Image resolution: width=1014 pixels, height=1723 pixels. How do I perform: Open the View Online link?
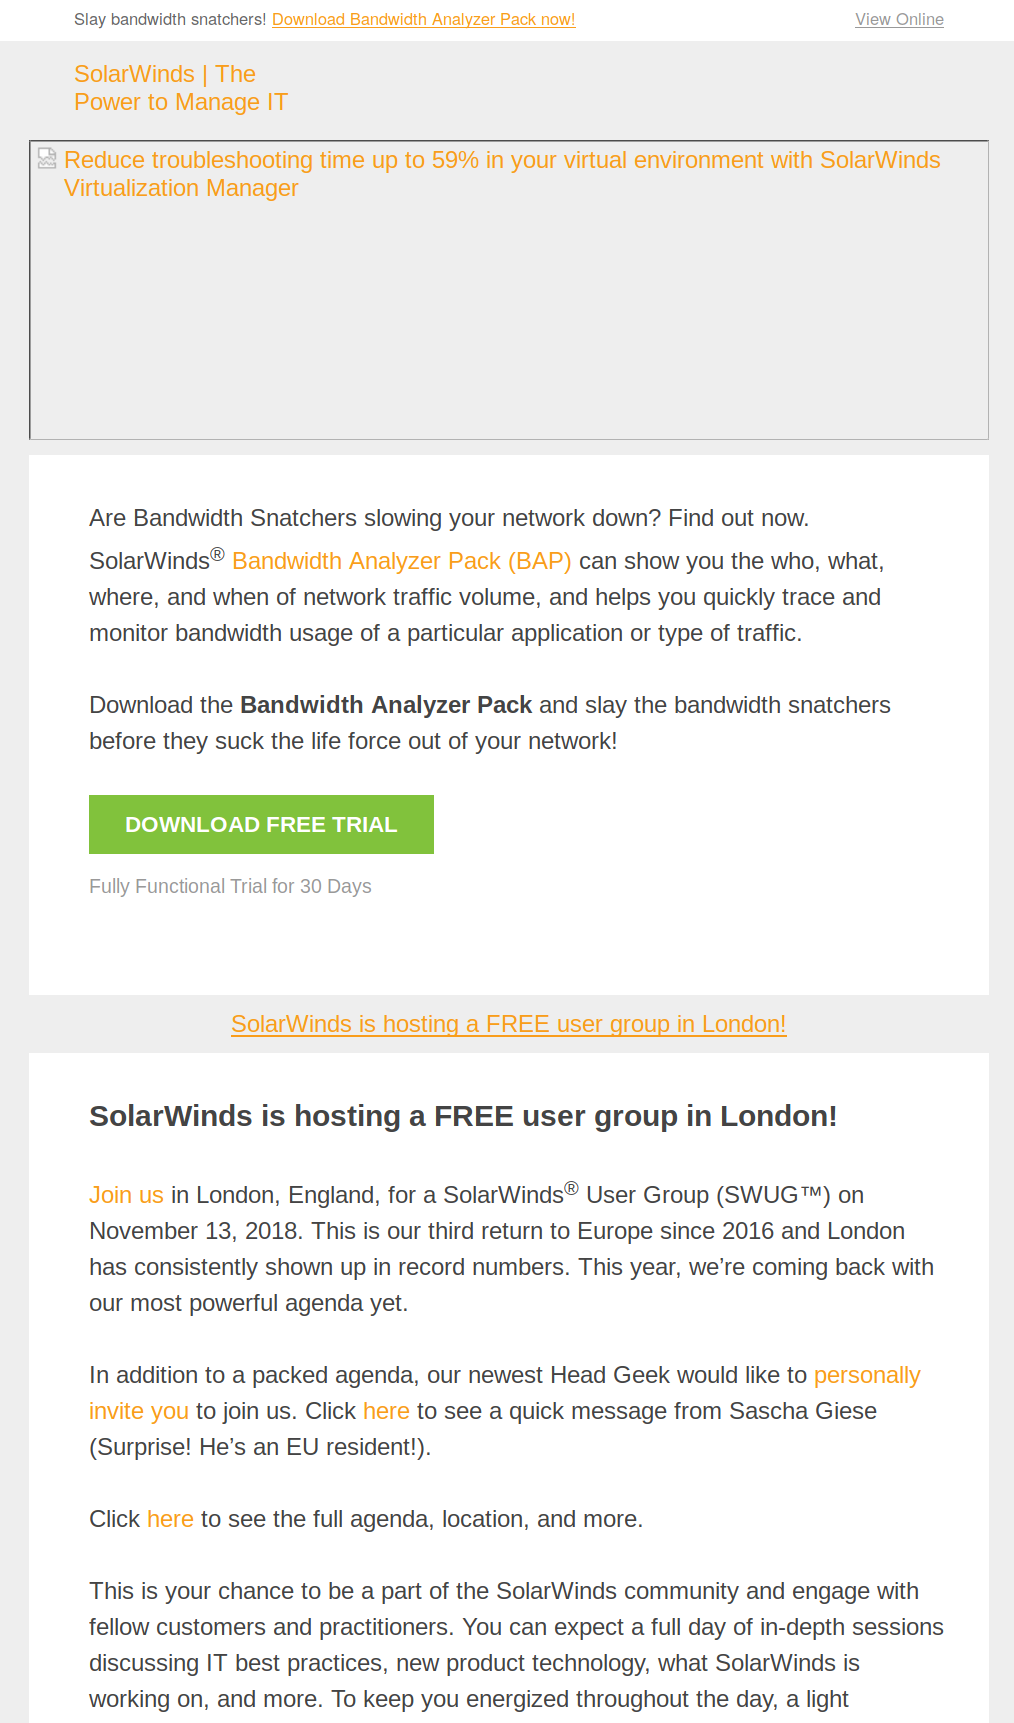(x=899, y=19)
